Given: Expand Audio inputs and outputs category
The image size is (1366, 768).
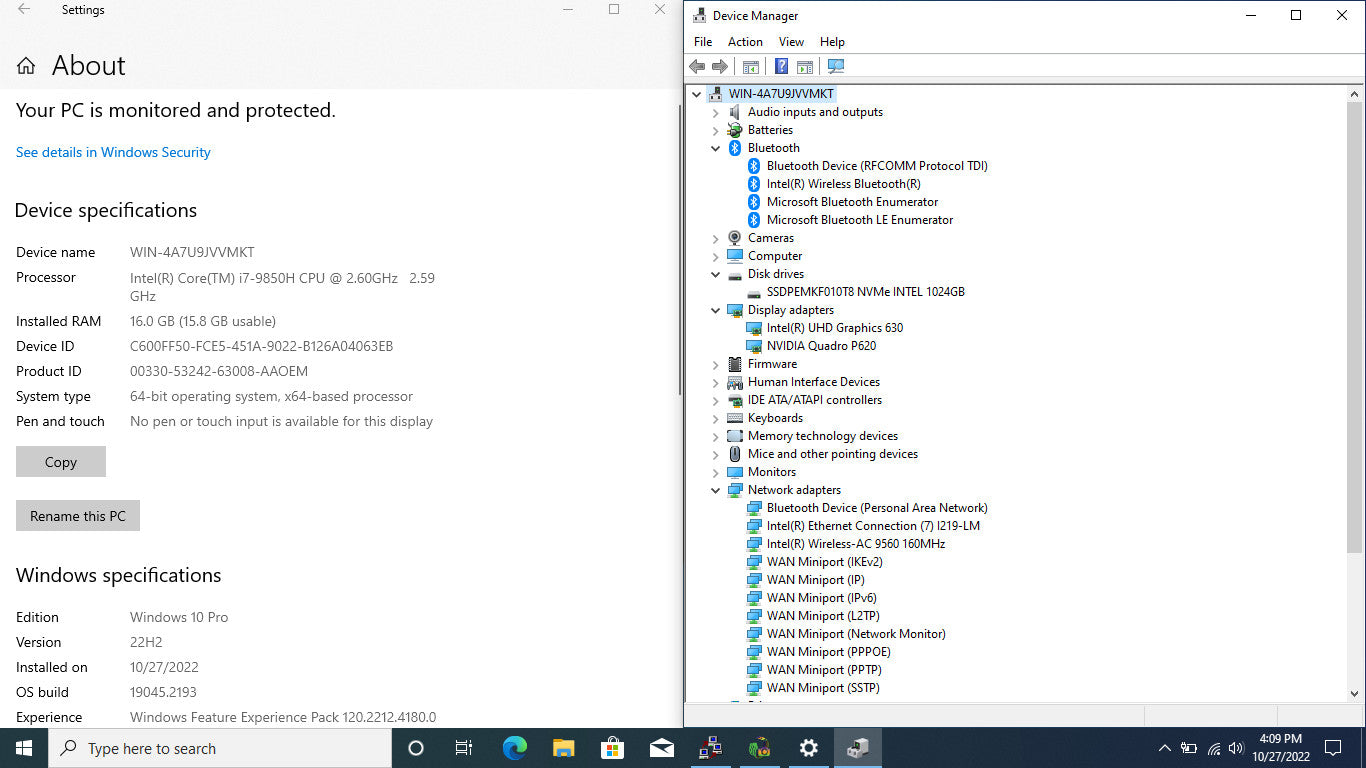Looking at the screenshot, I should coord(716,112).
